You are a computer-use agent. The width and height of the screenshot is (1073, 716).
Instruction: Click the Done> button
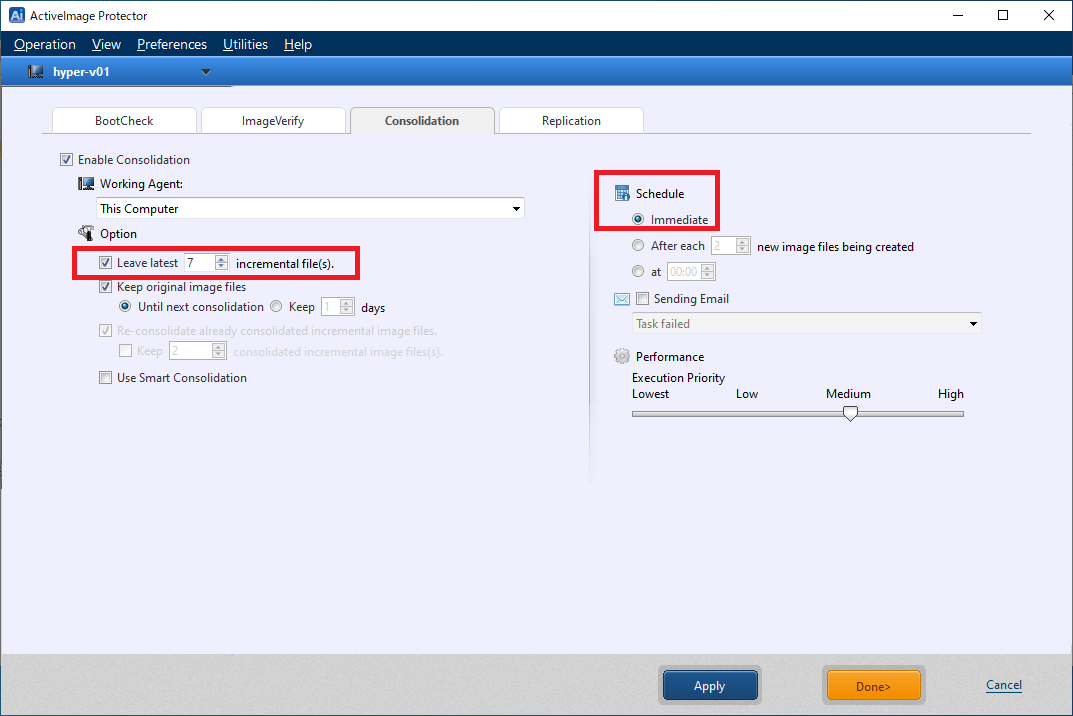click(873, 685)
